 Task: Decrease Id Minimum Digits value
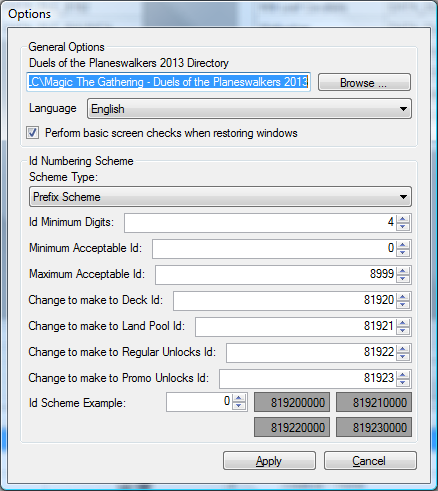[x=403, y=227]
